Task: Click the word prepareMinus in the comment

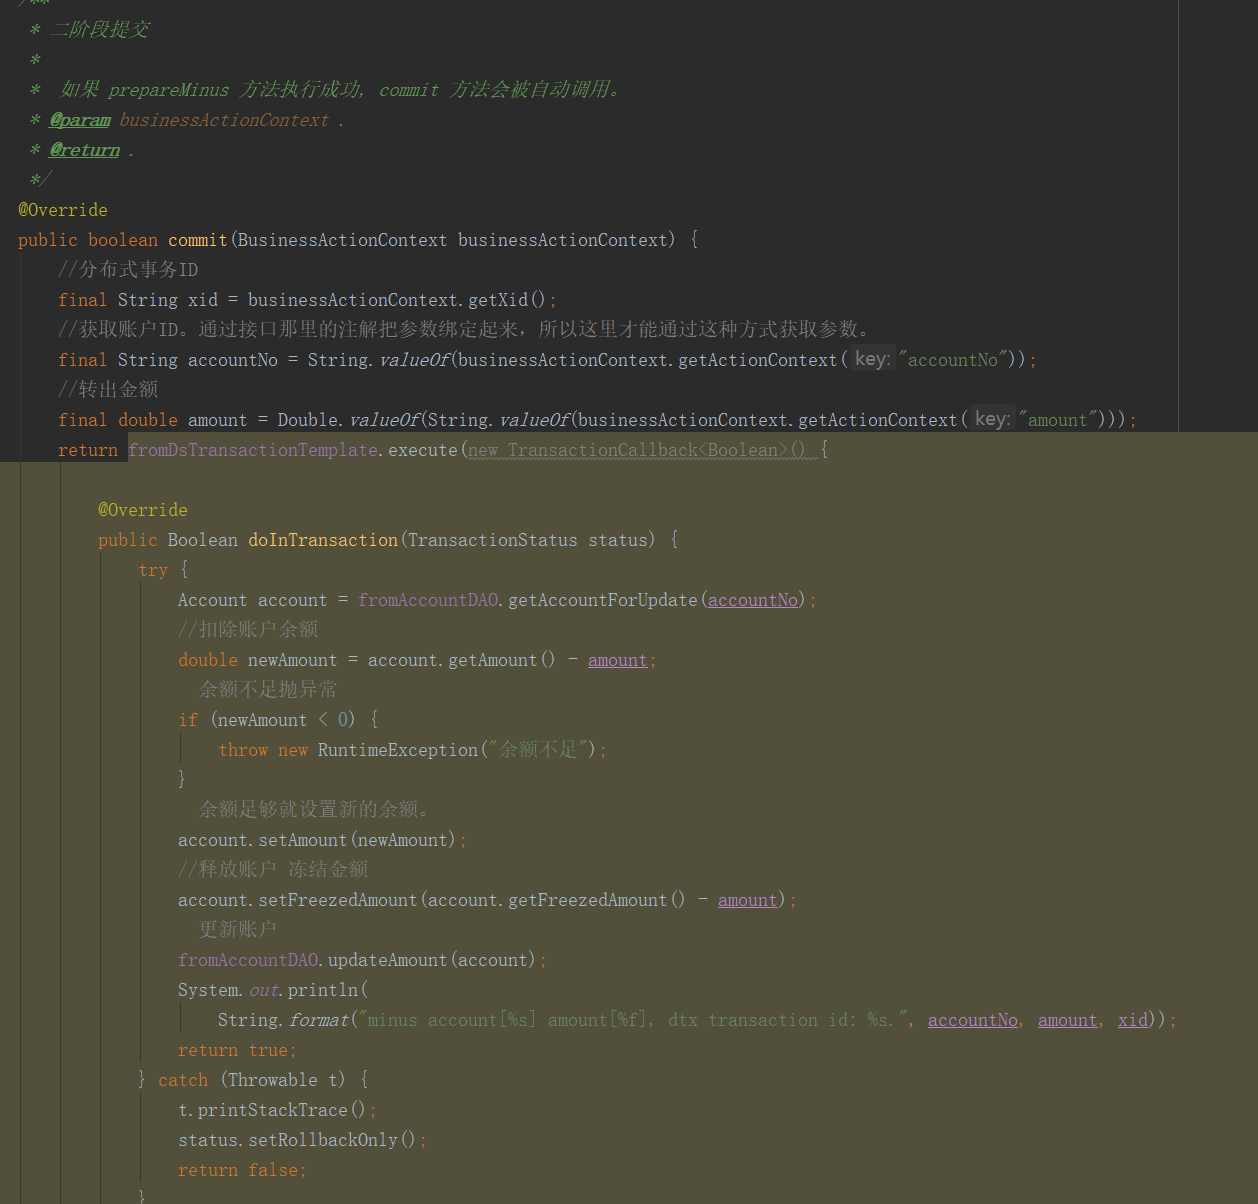Action: point(168,90)
